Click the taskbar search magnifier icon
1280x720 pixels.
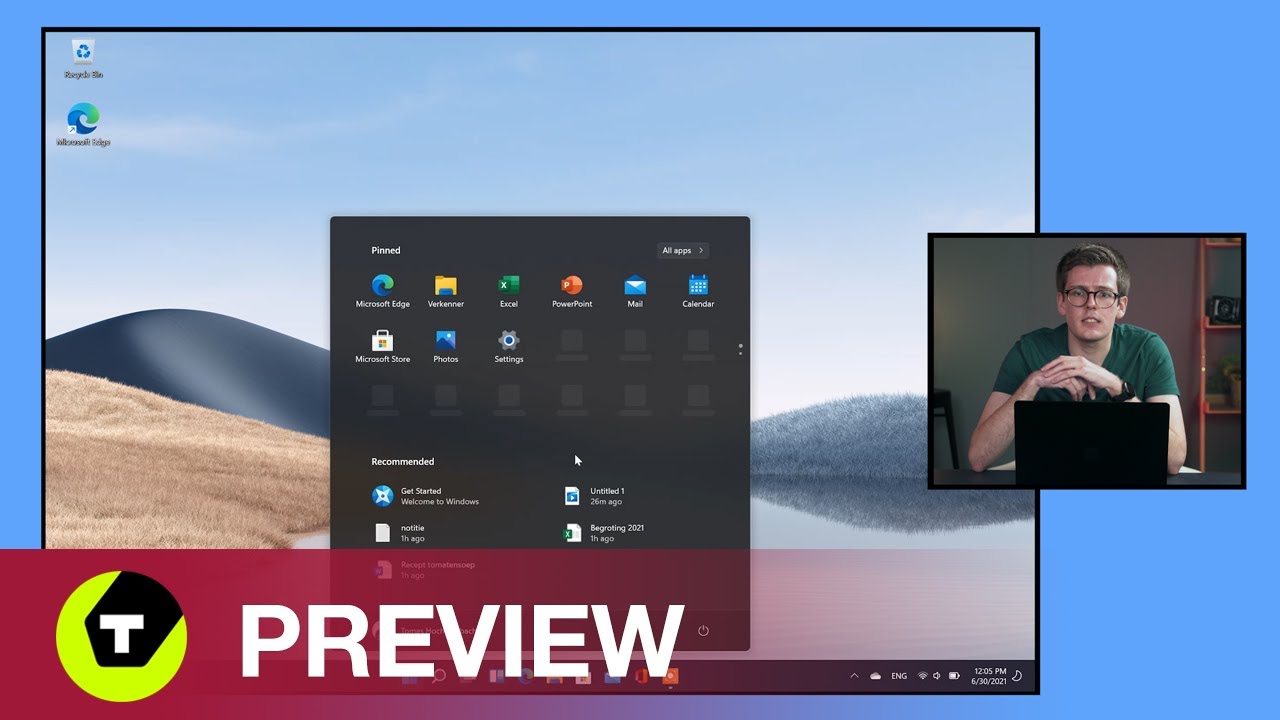438,677
